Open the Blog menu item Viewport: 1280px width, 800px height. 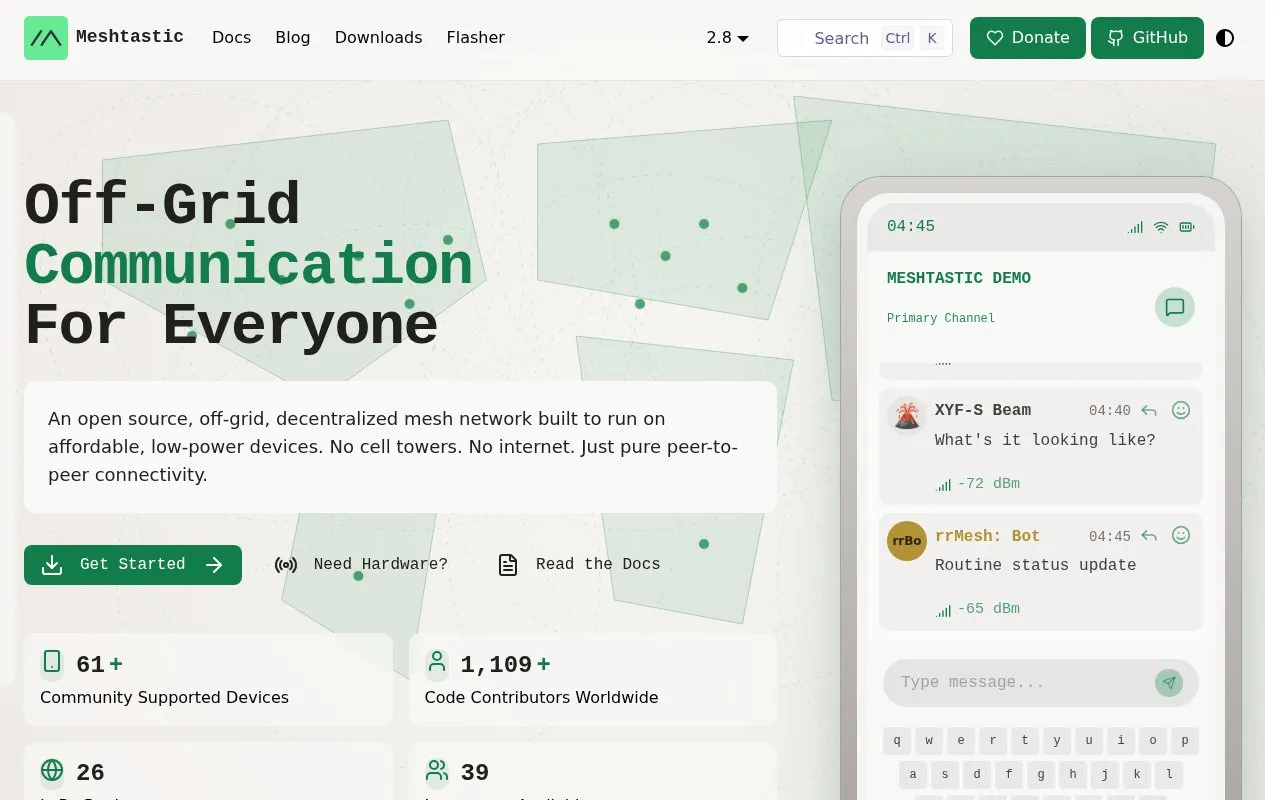click(293, 38)
